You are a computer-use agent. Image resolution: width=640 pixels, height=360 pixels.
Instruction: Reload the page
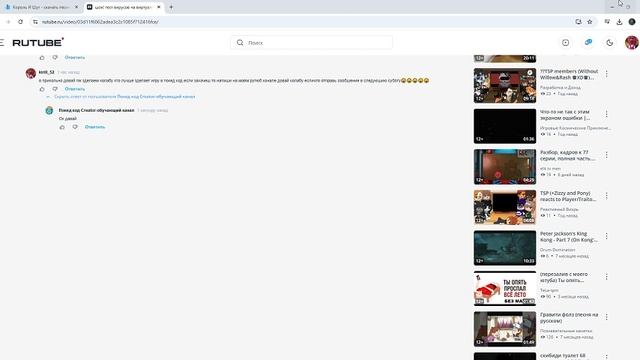tap(20, 22)
